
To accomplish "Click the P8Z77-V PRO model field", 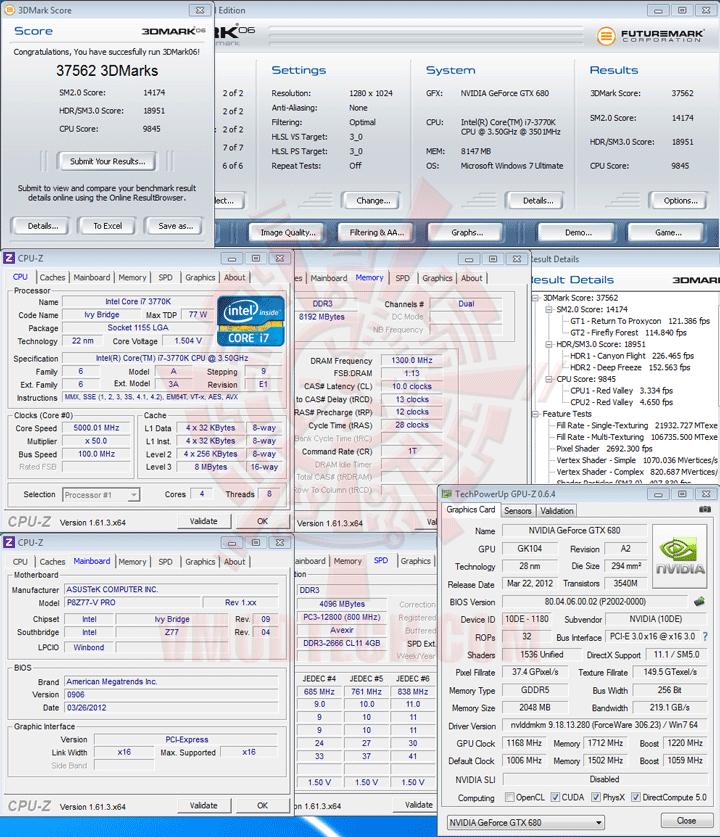I will (132, 603).
